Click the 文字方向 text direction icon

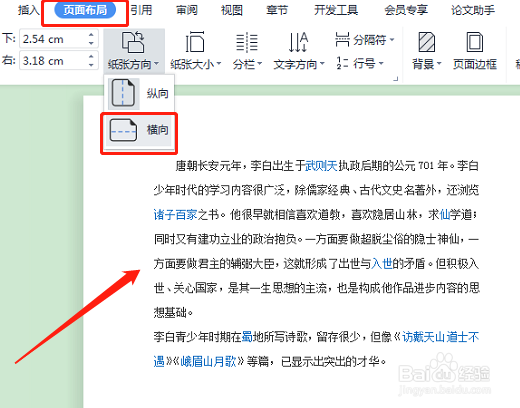[x=298, y=42]
